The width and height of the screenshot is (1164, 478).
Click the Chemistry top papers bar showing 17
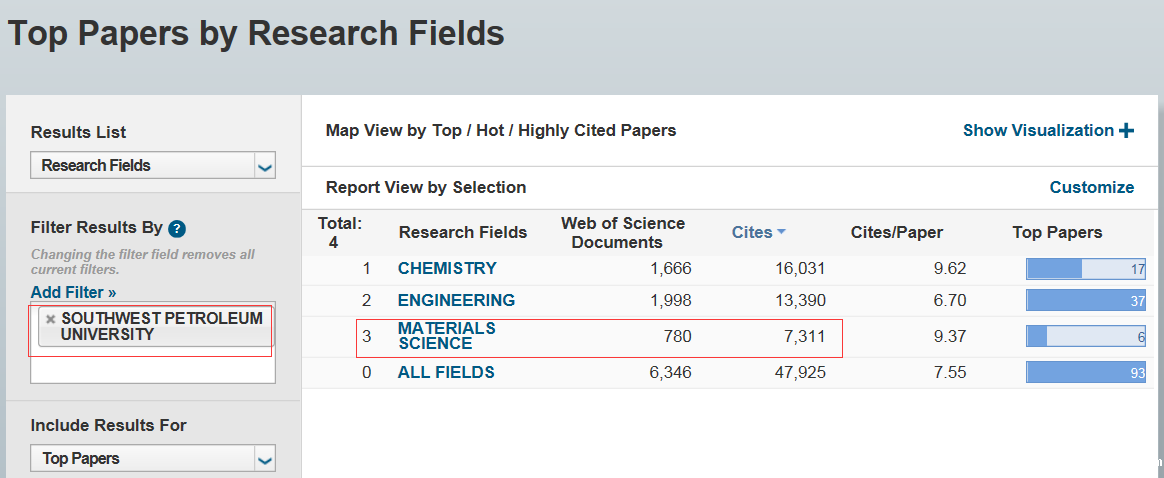pos(1085,269)
